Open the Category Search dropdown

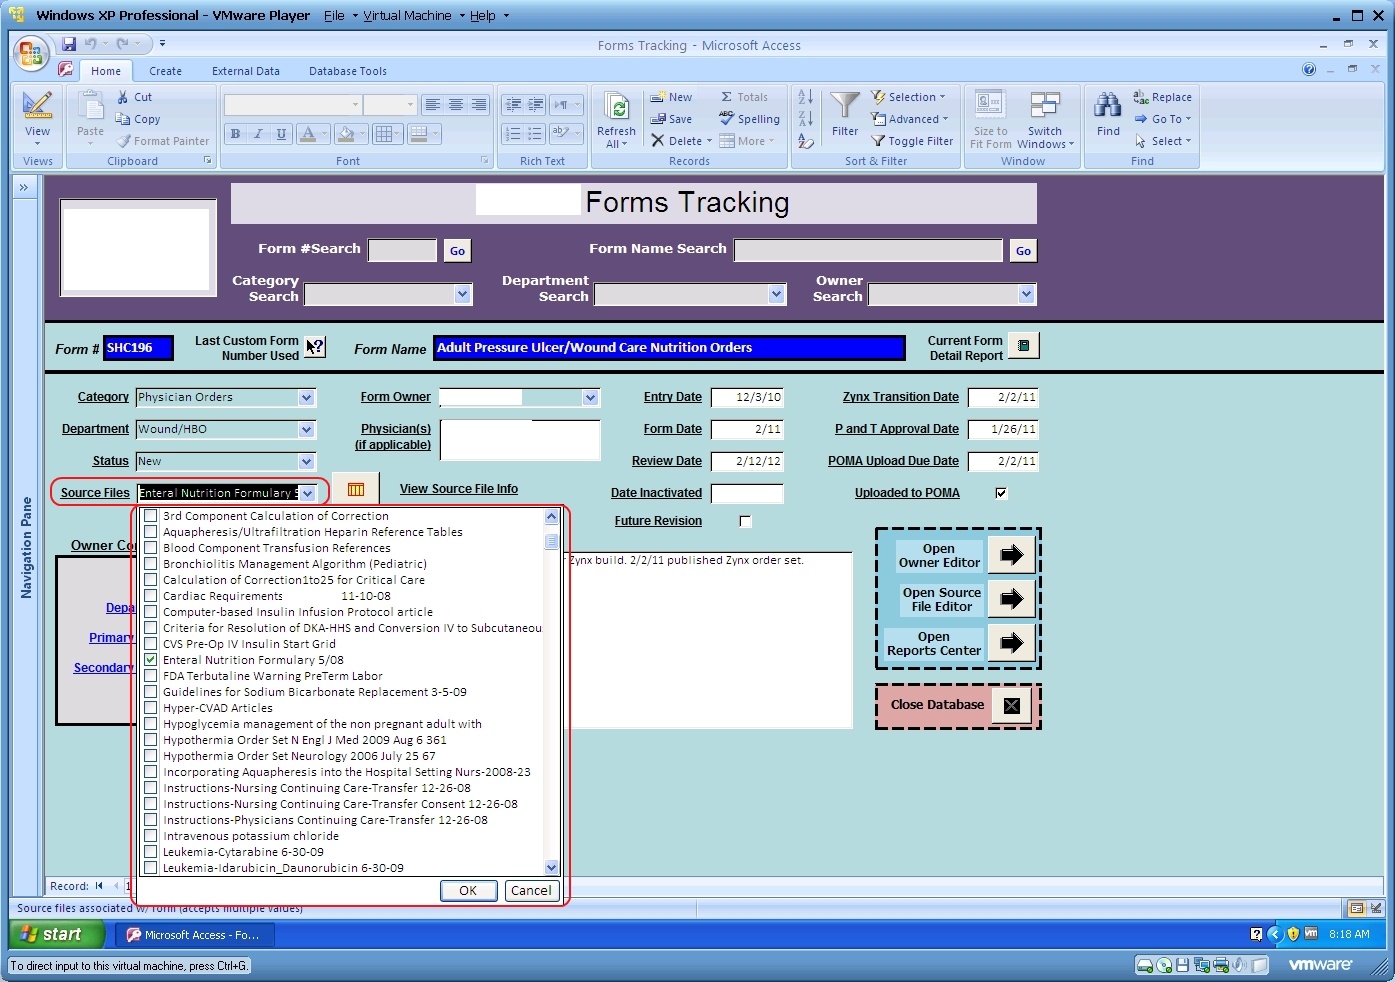point(462,294)
